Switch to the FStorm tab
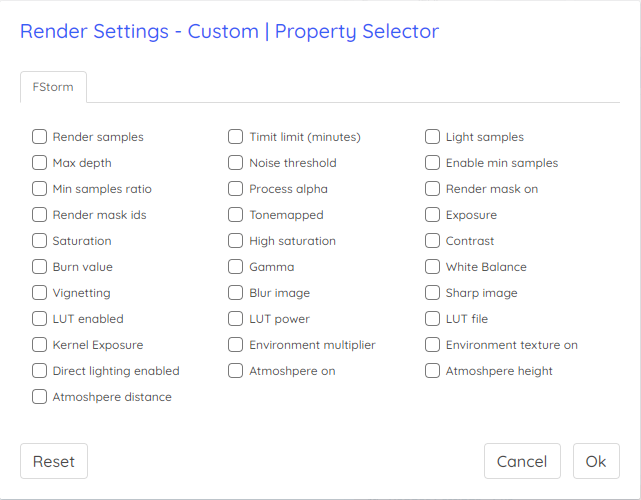This screenshot has height=500, width=641. pos(53,87)
